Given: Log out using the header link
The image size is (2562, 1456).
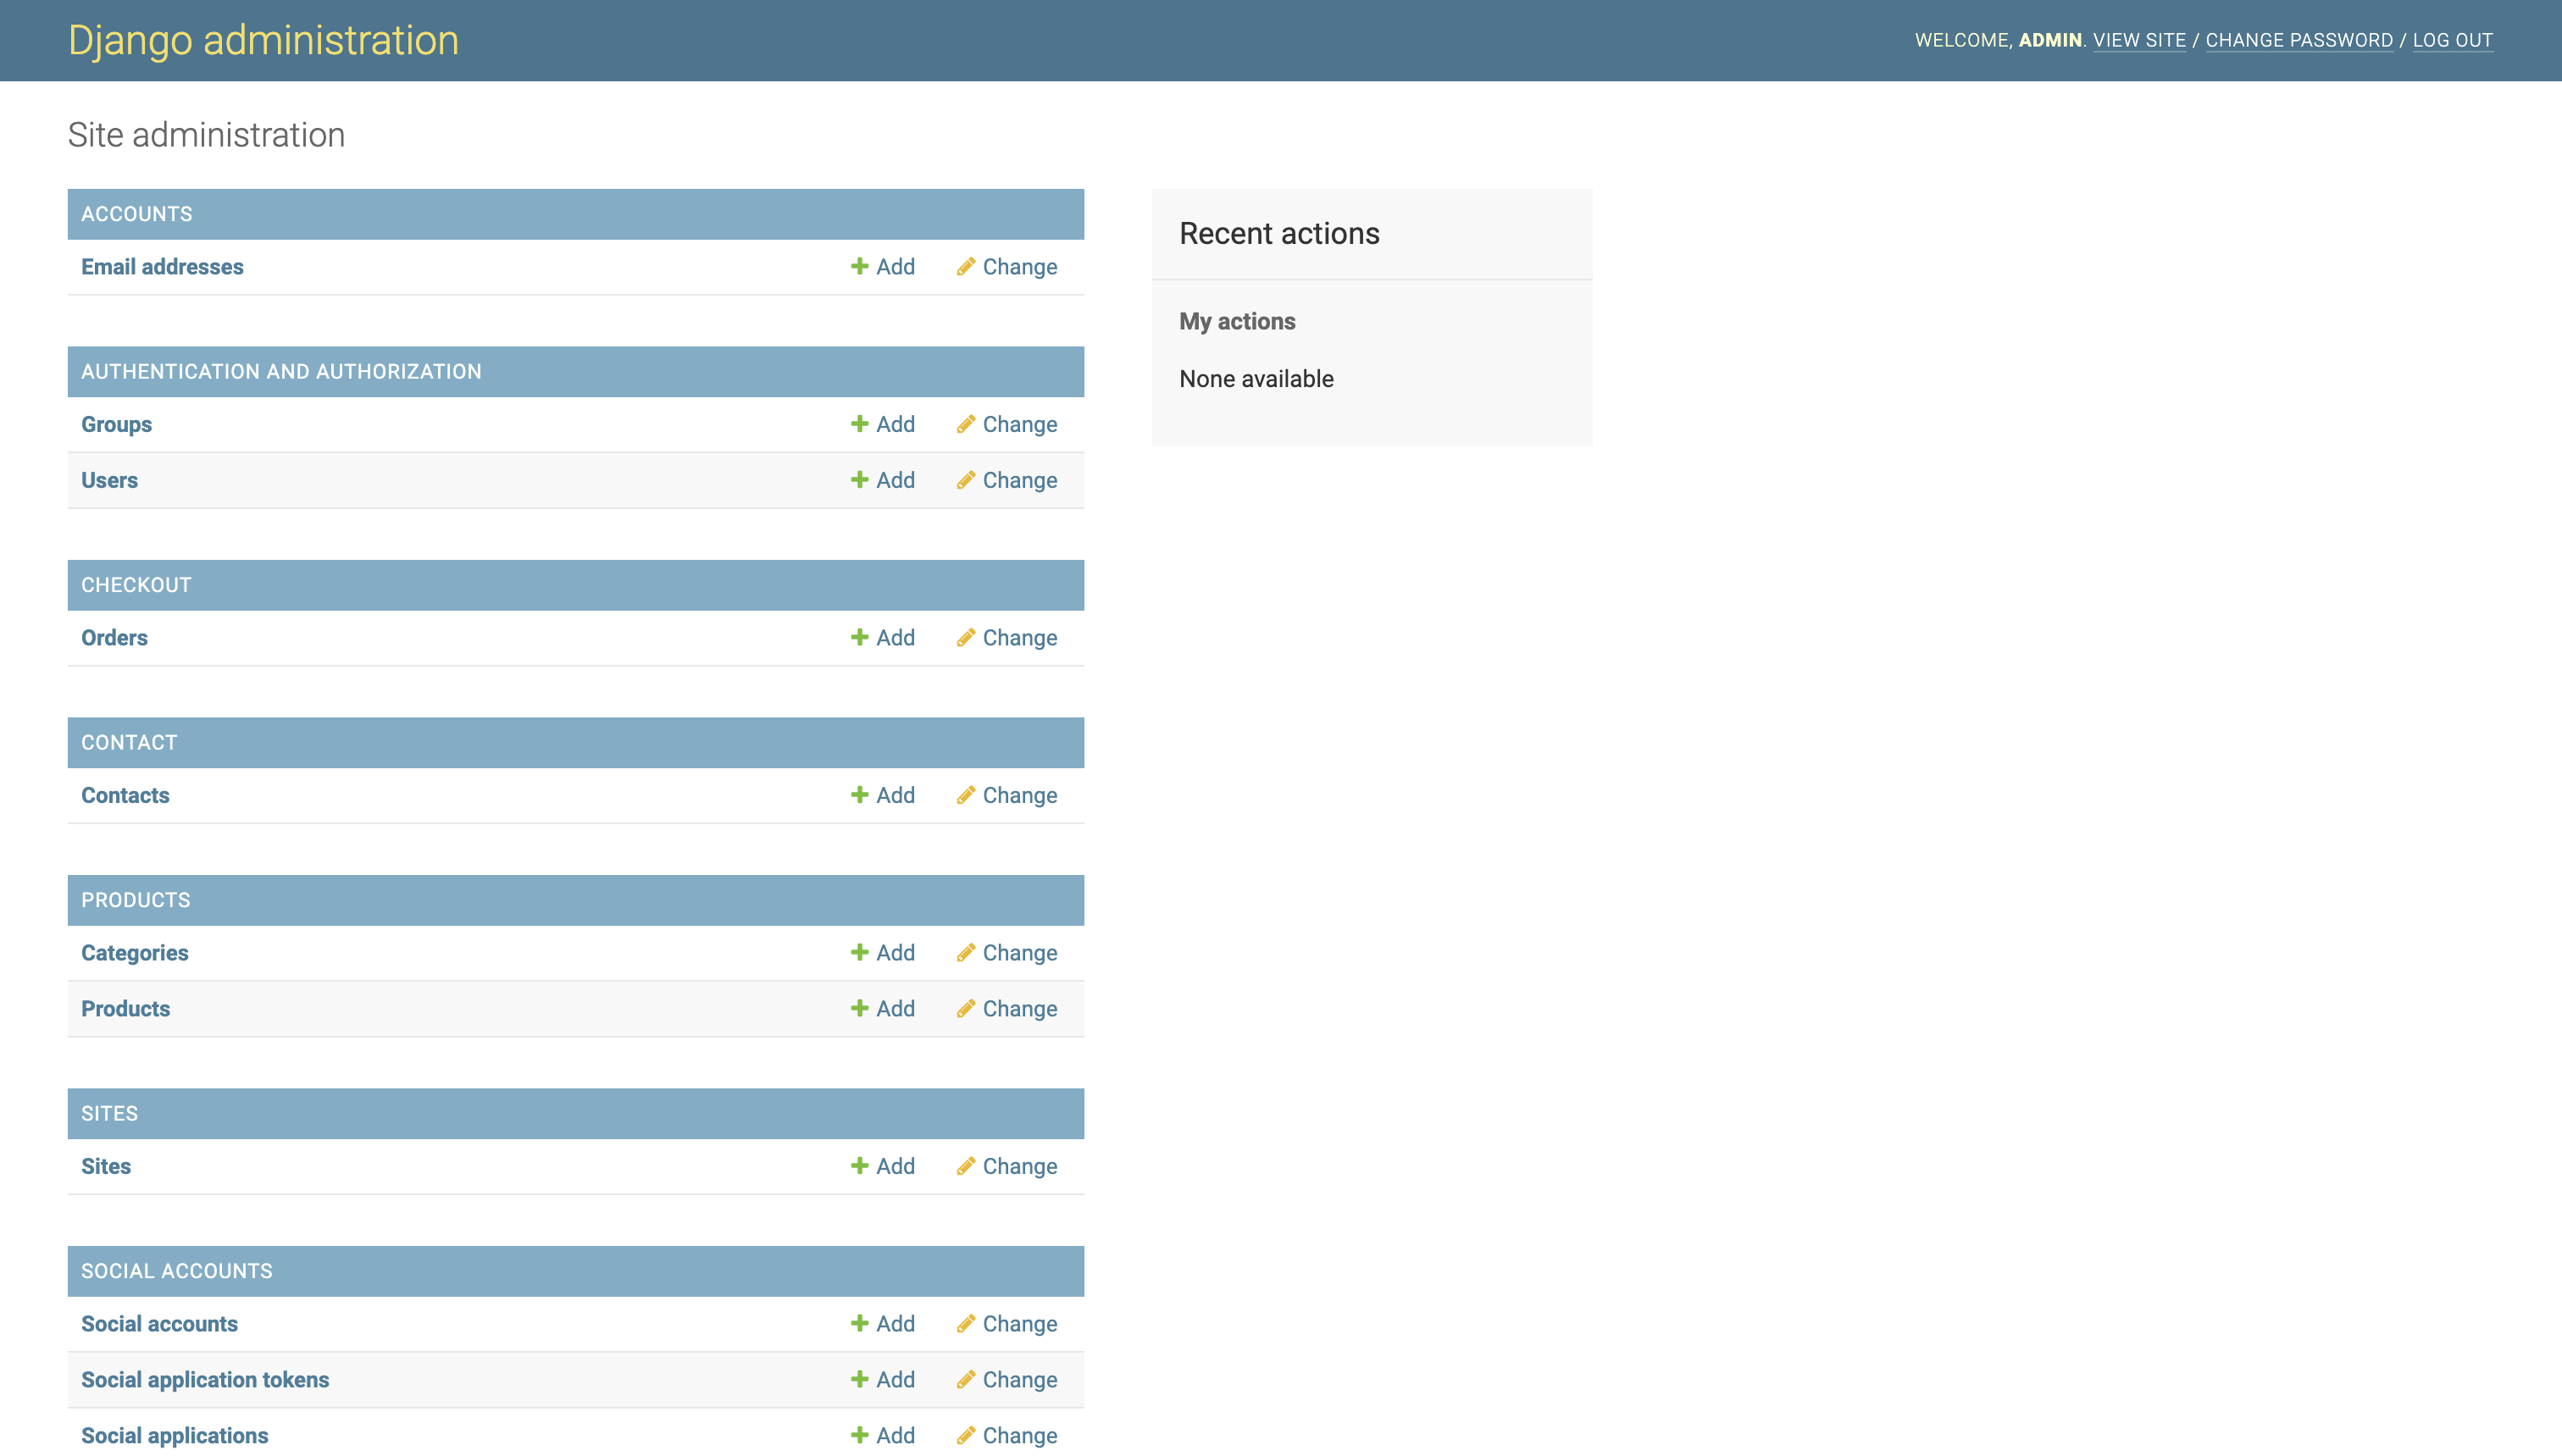Looking at the screenshot, I should (x=2452, y=40).
